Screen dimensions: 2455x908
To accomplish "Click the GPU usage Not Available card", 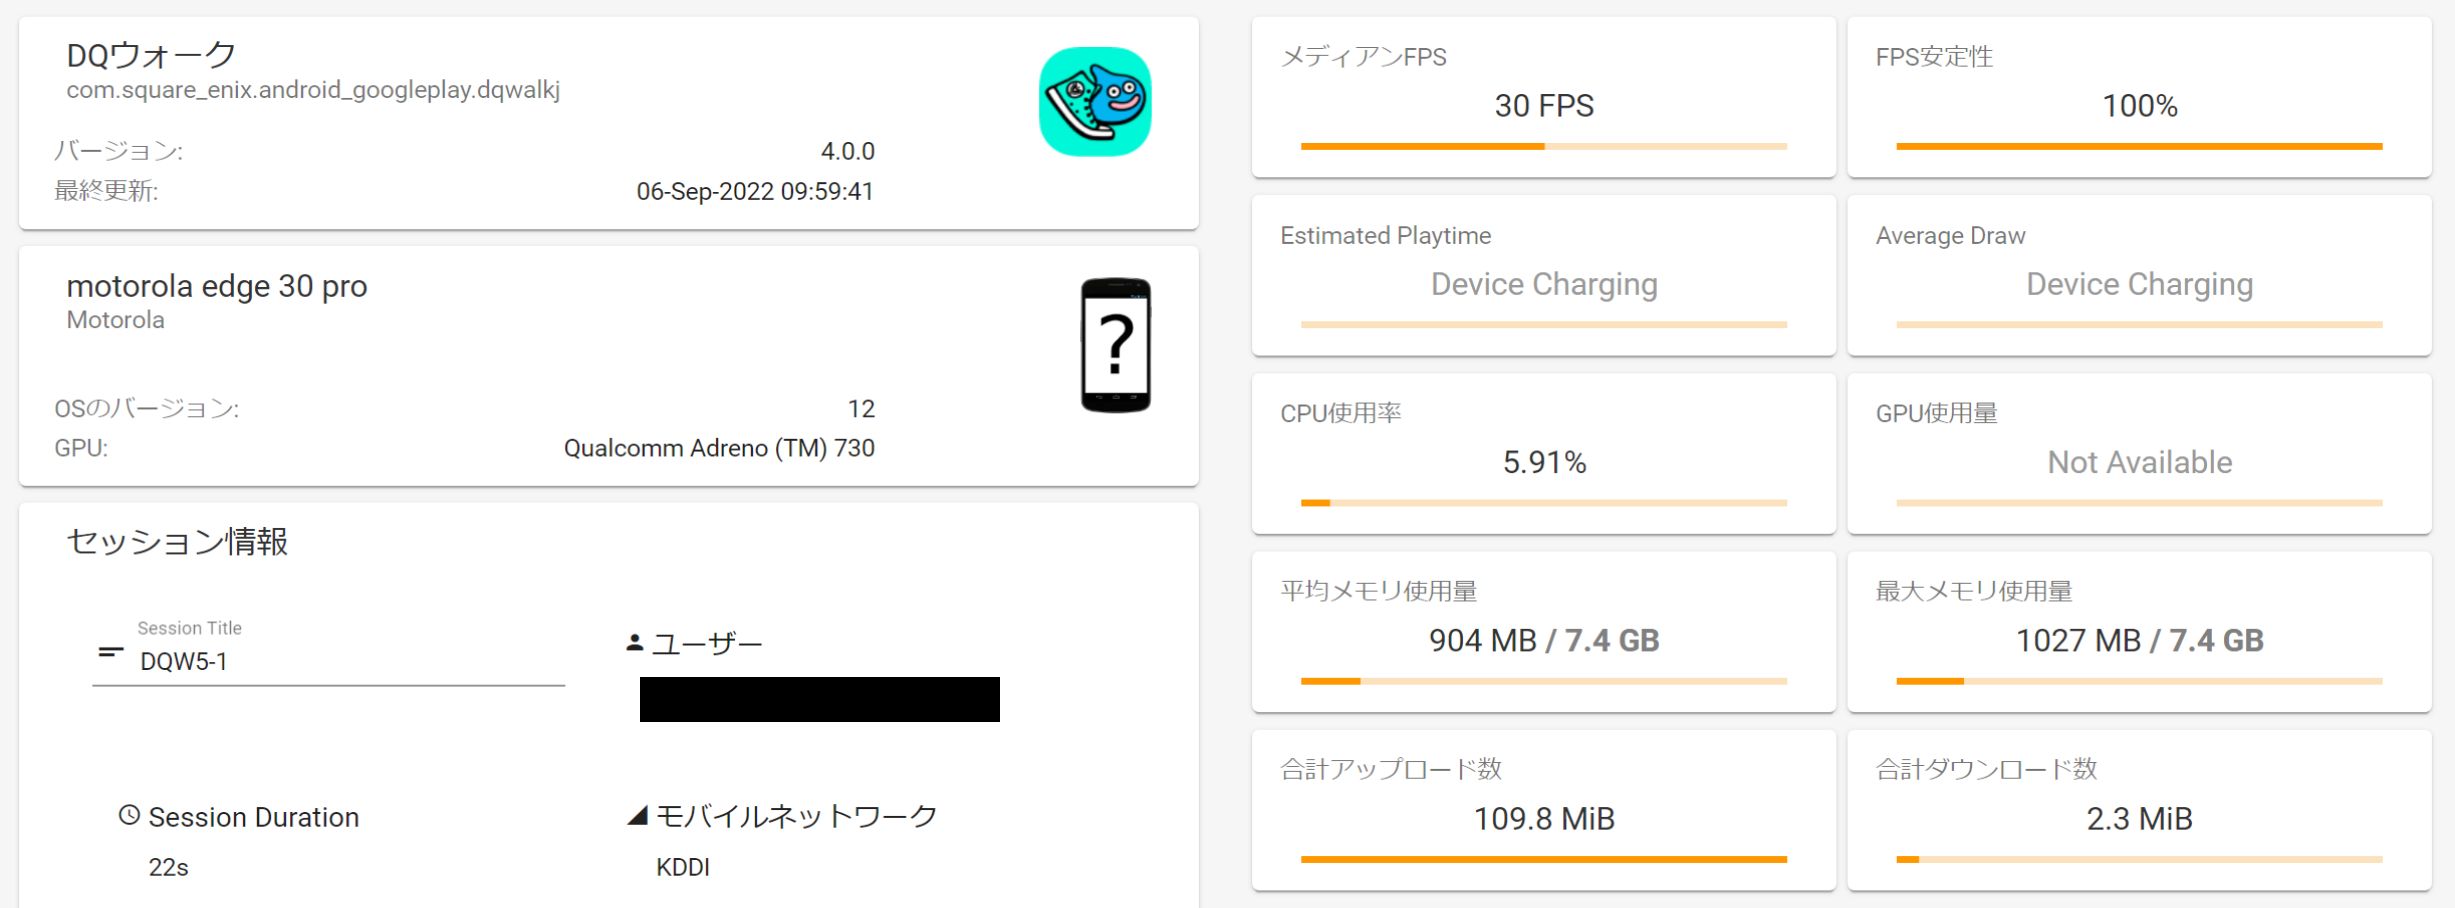I will (x=2139, y=454).
